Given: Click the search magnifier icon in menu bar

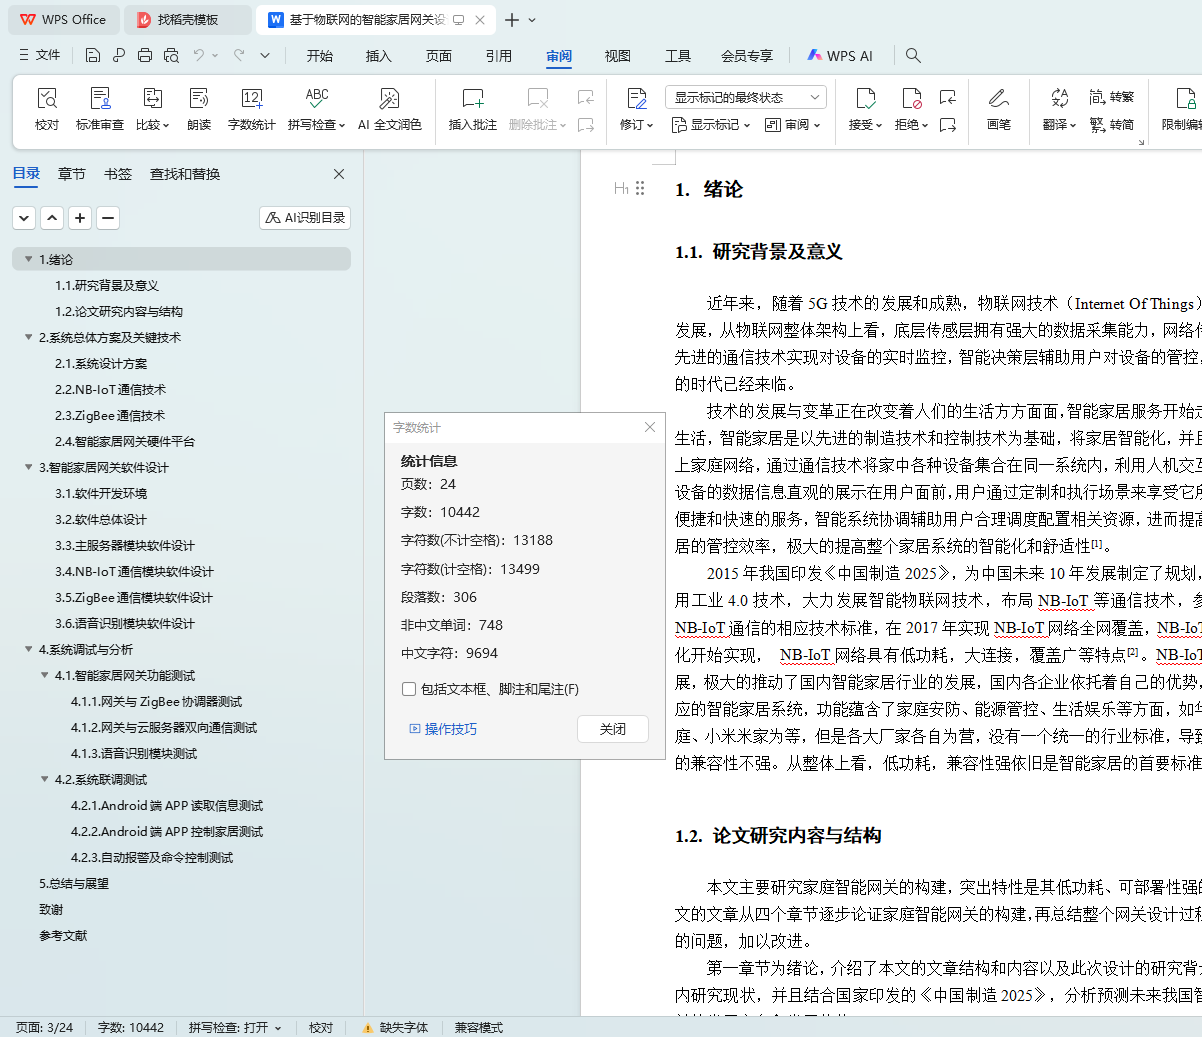Looking at the screenshot, I should (913, 56).
